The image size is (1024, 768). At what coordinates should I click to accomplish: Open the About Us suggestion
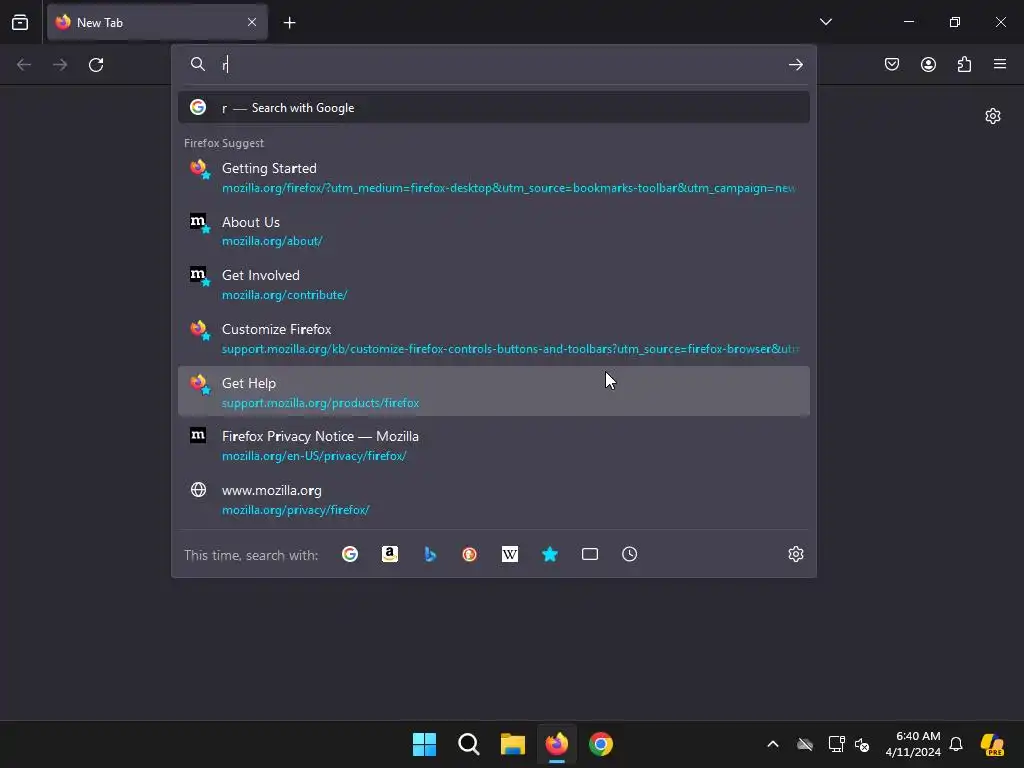pyautogui.click(x=494, y=231)
